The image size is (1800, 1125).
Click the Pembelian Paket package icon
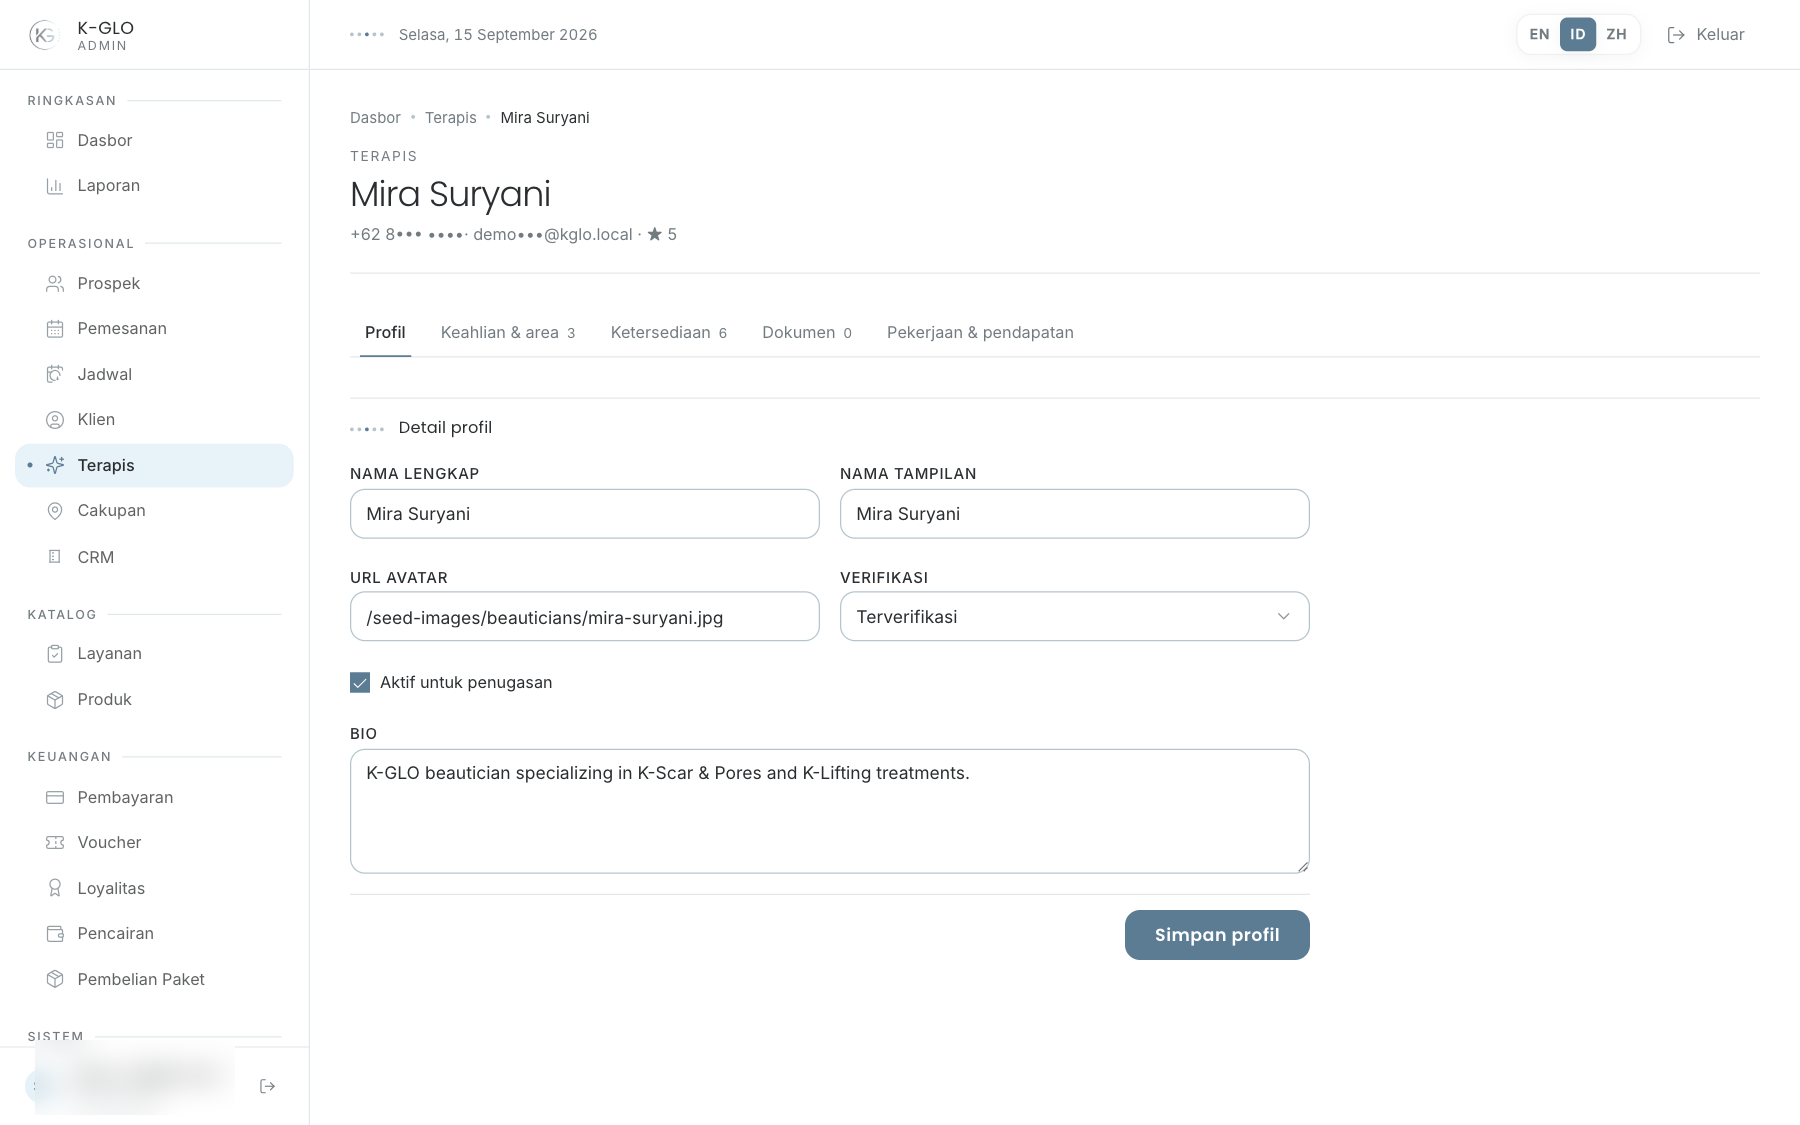pyautogui.click(x=55, y=979)
